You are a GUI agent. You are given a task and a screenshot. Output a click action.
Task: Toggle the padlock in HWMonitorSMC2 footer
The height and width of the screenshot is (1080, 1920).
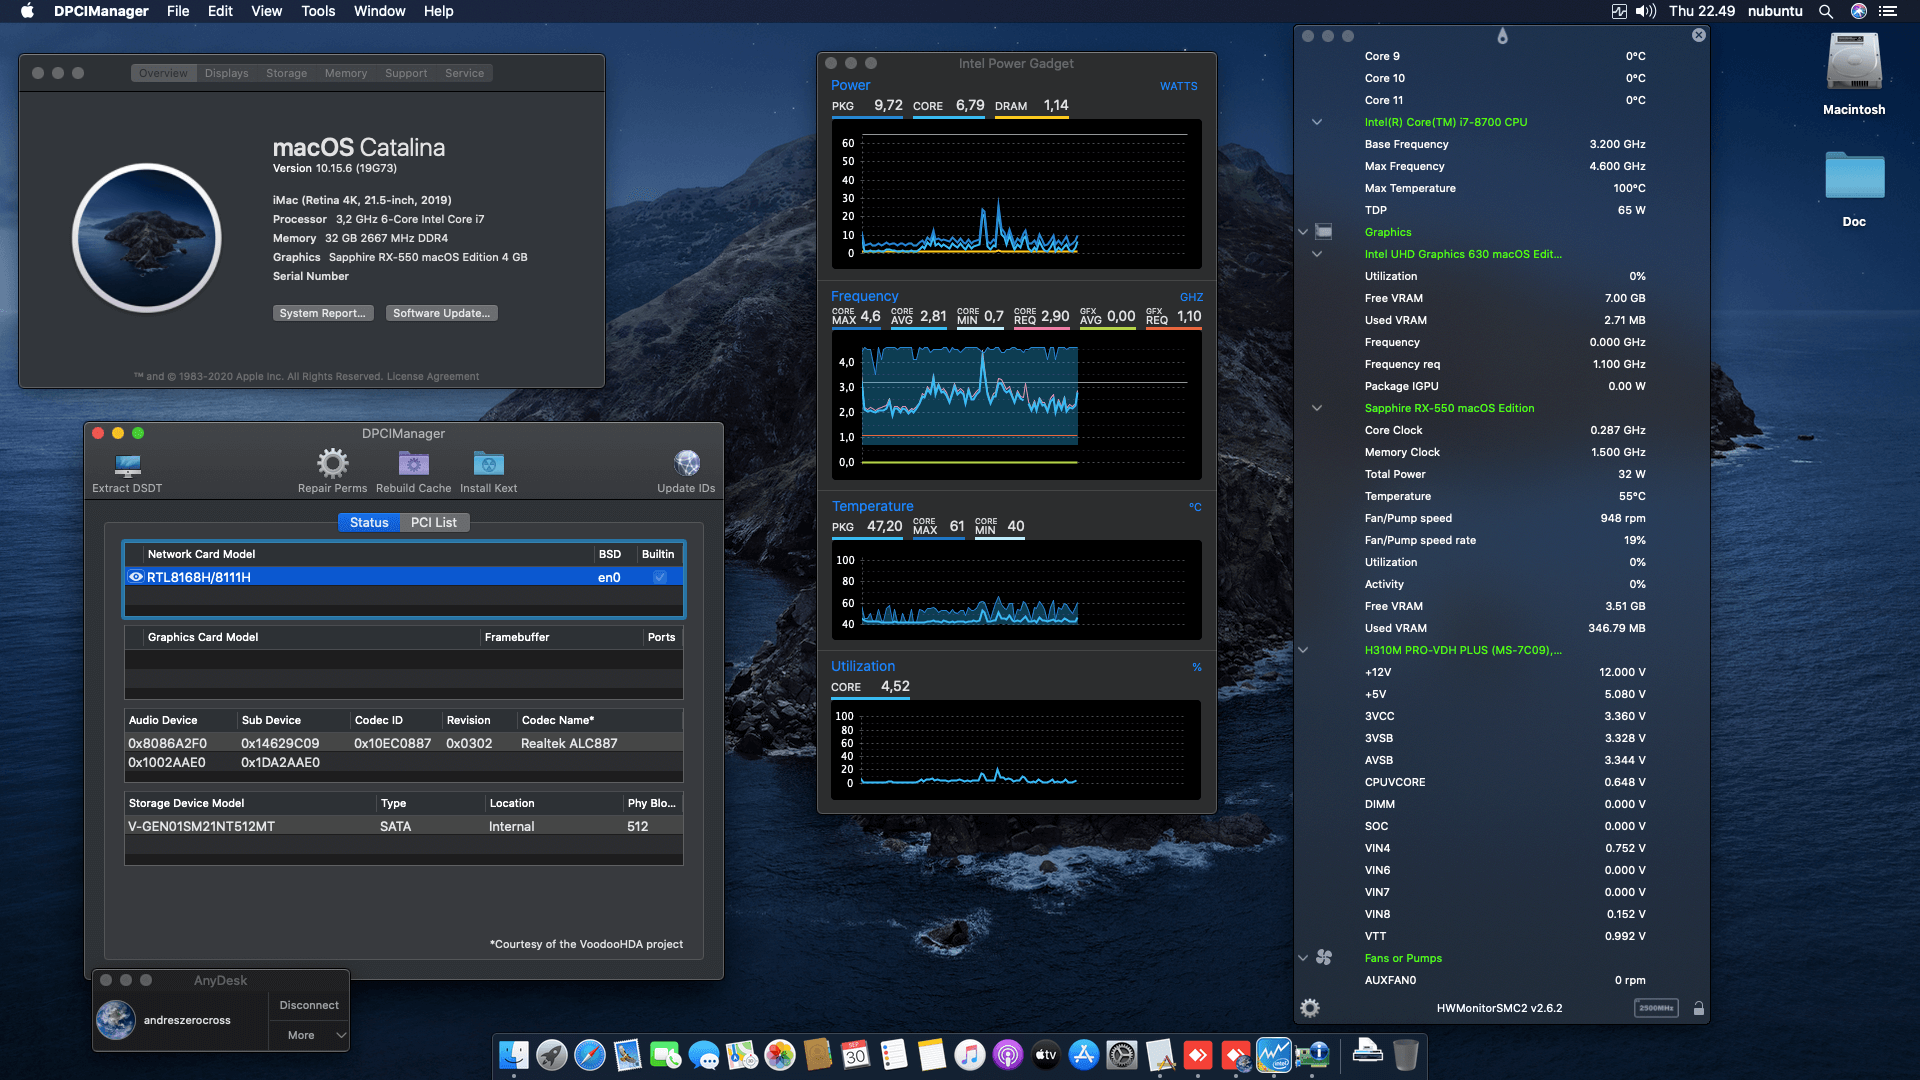coord(1698,1008)
